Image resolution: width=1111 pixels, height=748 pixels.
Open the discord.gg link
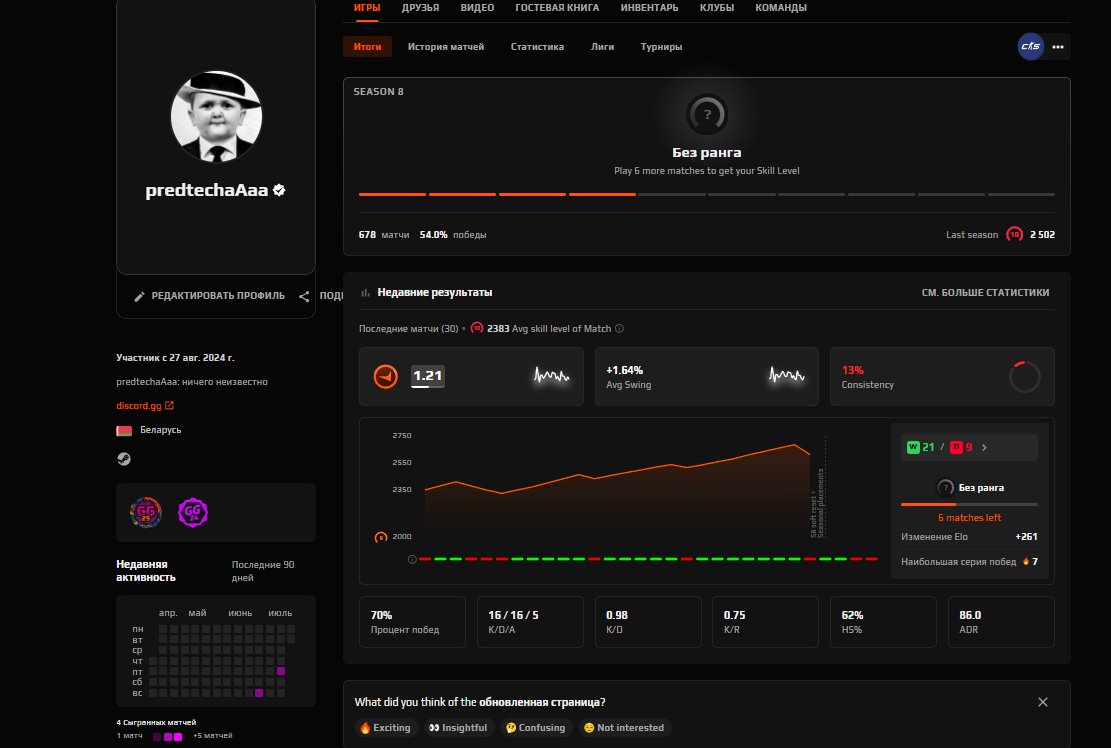(x=139, y=406)
